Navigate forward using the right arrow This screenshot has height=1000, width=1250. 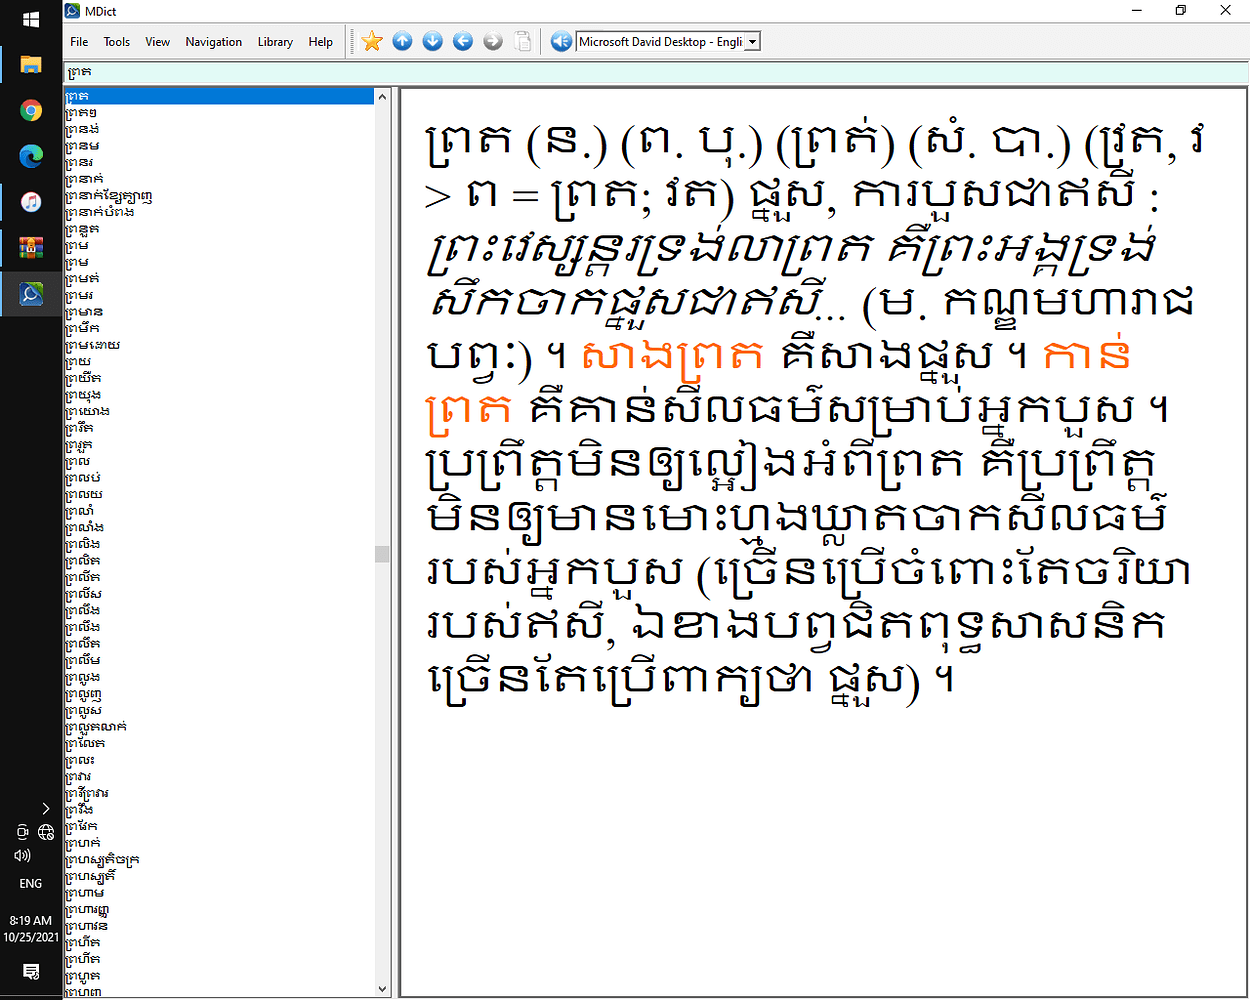[492, 41]
